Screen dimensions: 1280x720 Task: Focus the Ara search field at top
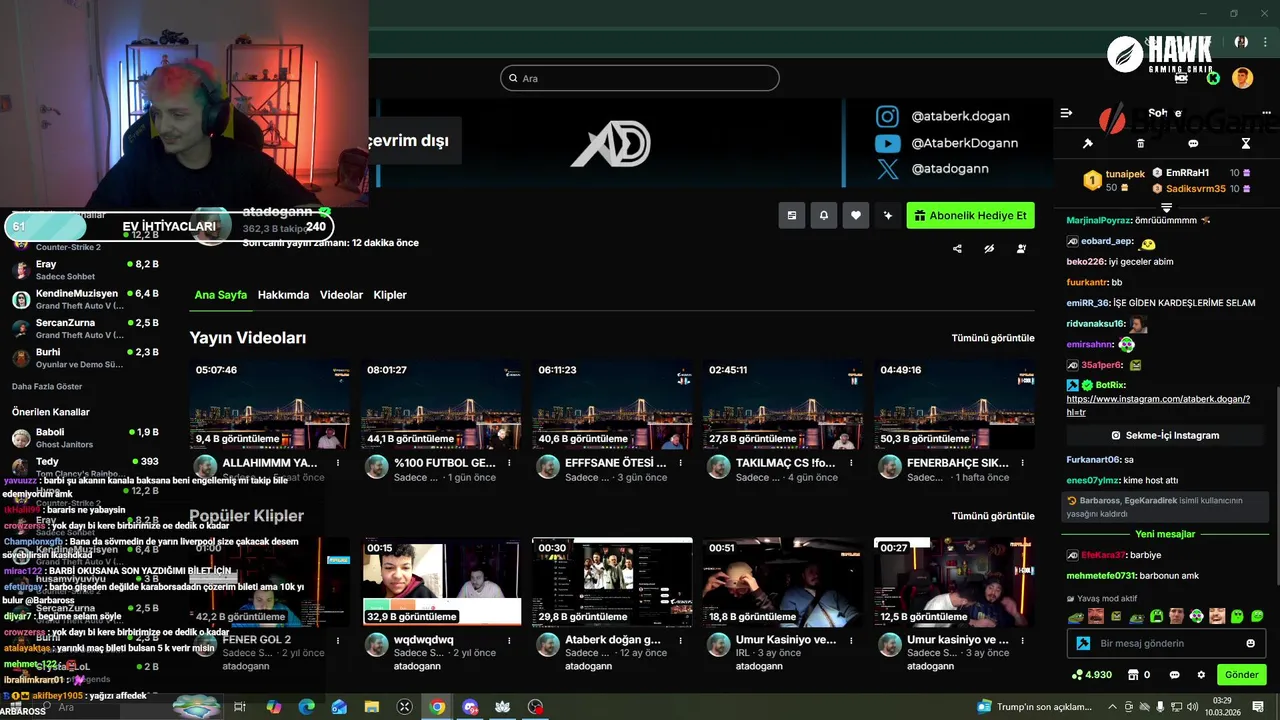pyautogui.click(x=640, y=78)
